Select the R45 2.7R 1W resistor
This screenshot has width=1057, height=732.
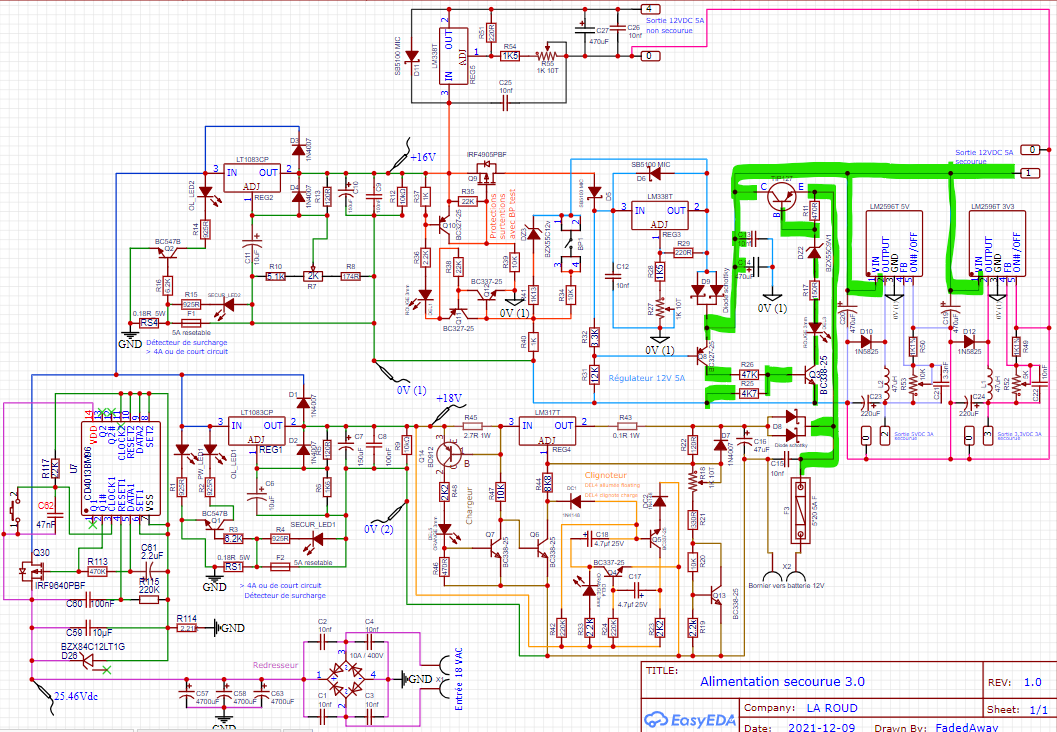point(471,426)
